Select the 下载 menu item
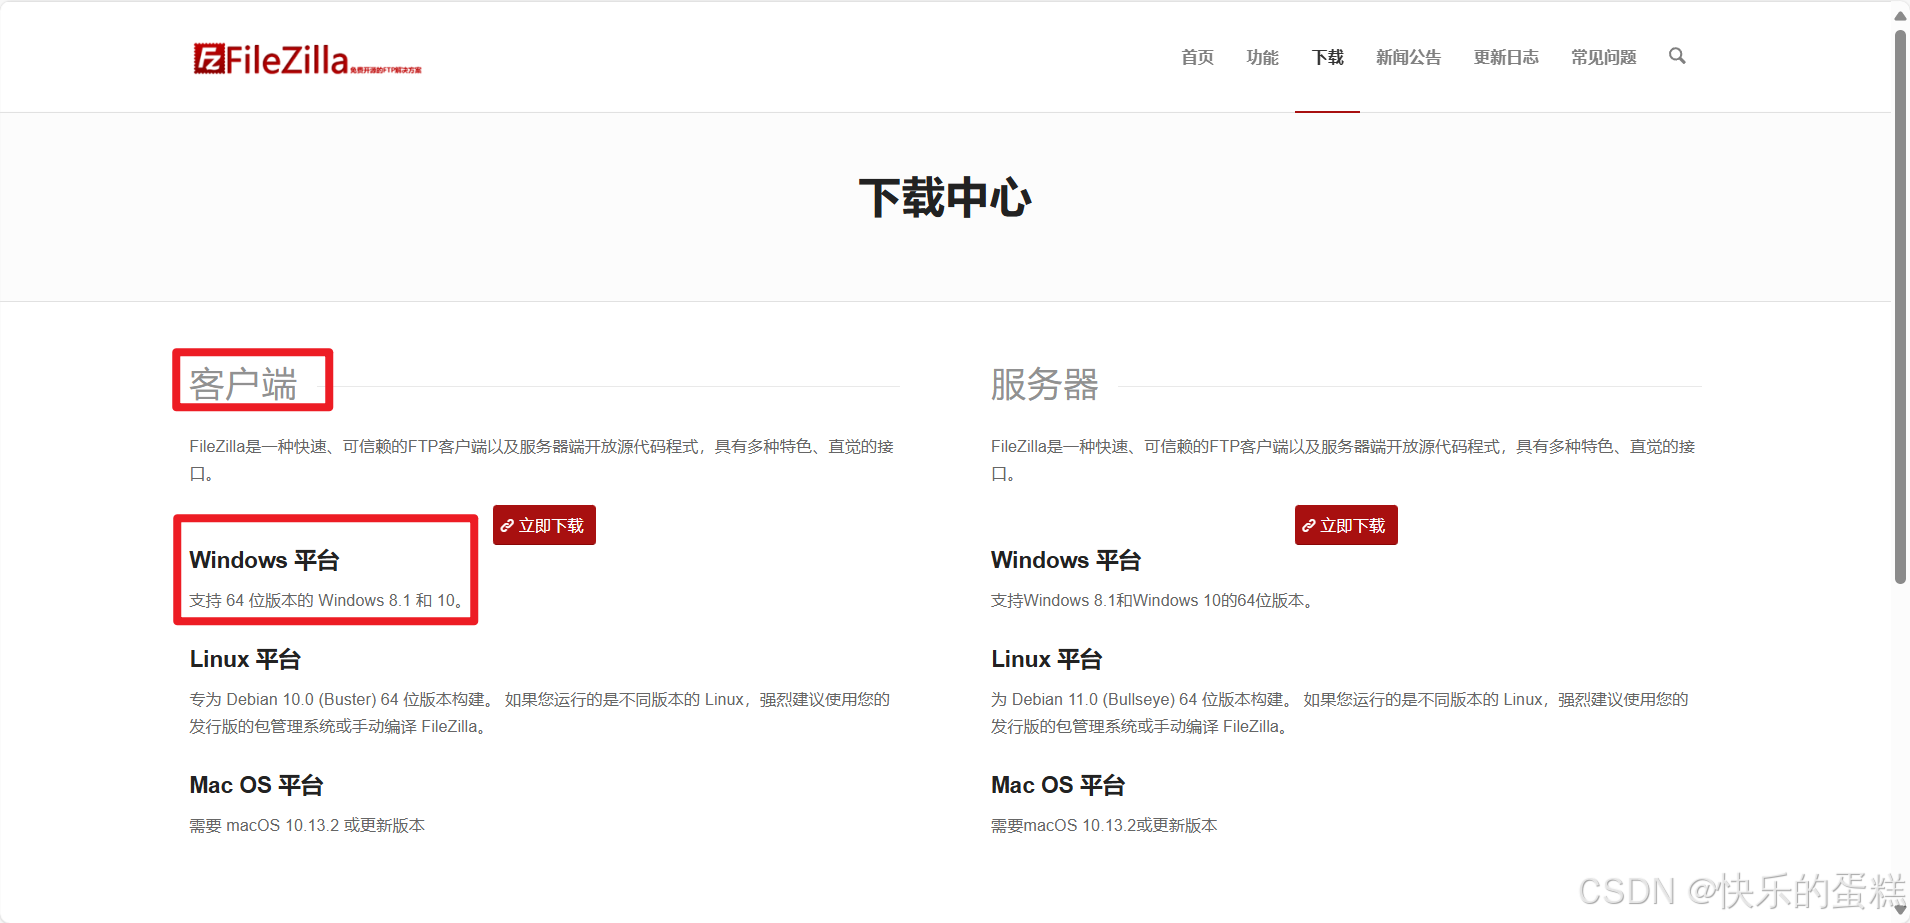This screenshot has height=923, width=1910. pos(1327,57)
